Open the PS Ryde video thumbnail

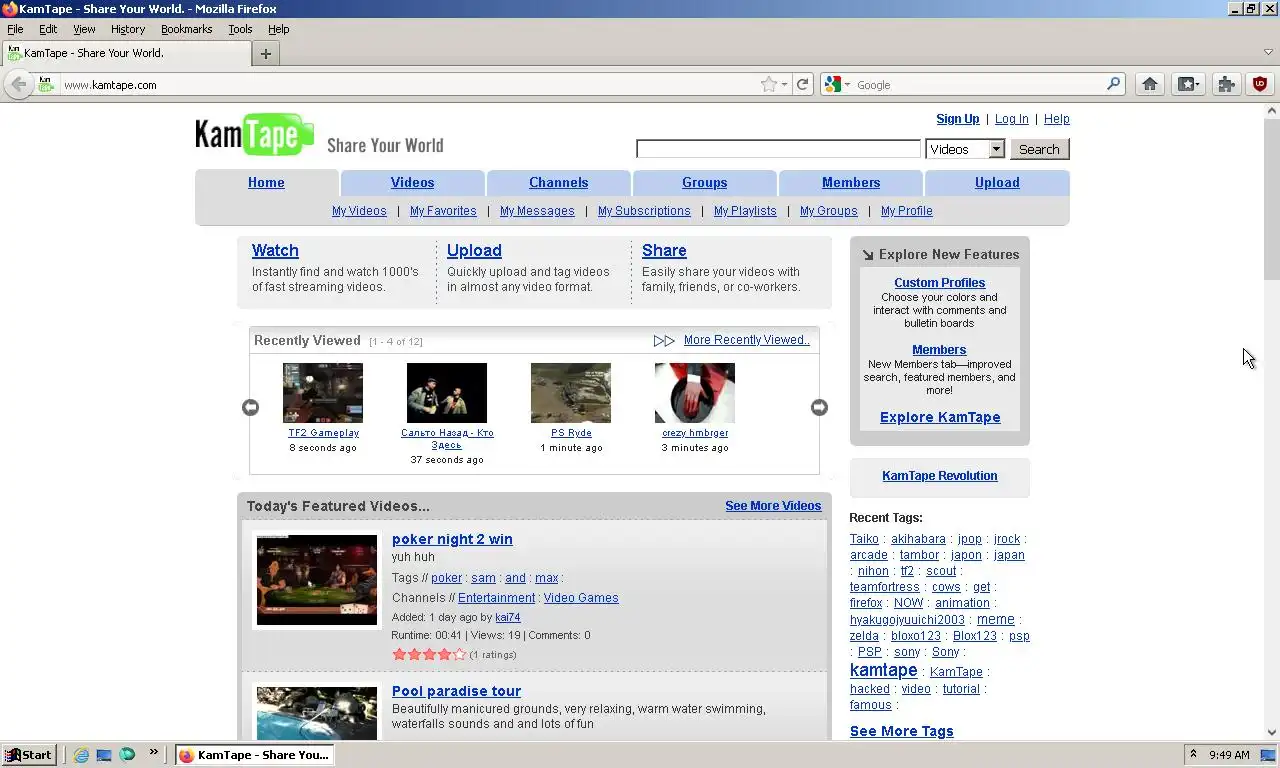tap(571, 393)
